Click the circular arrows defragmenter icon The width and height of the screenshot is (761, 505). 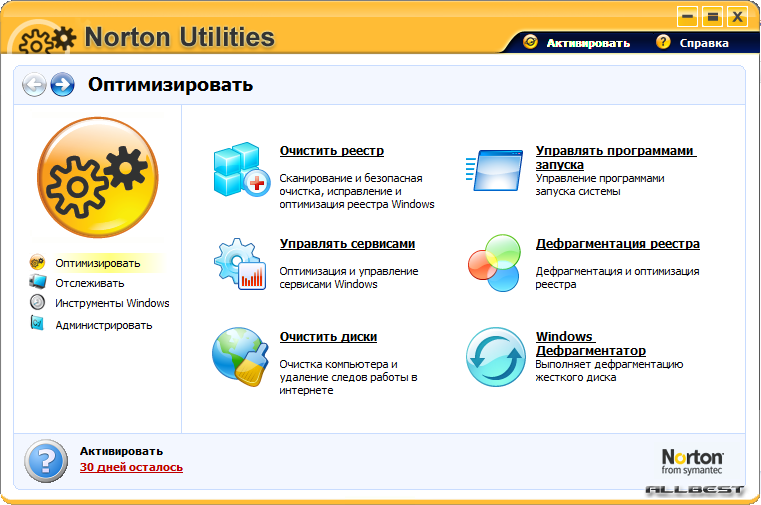496,357
